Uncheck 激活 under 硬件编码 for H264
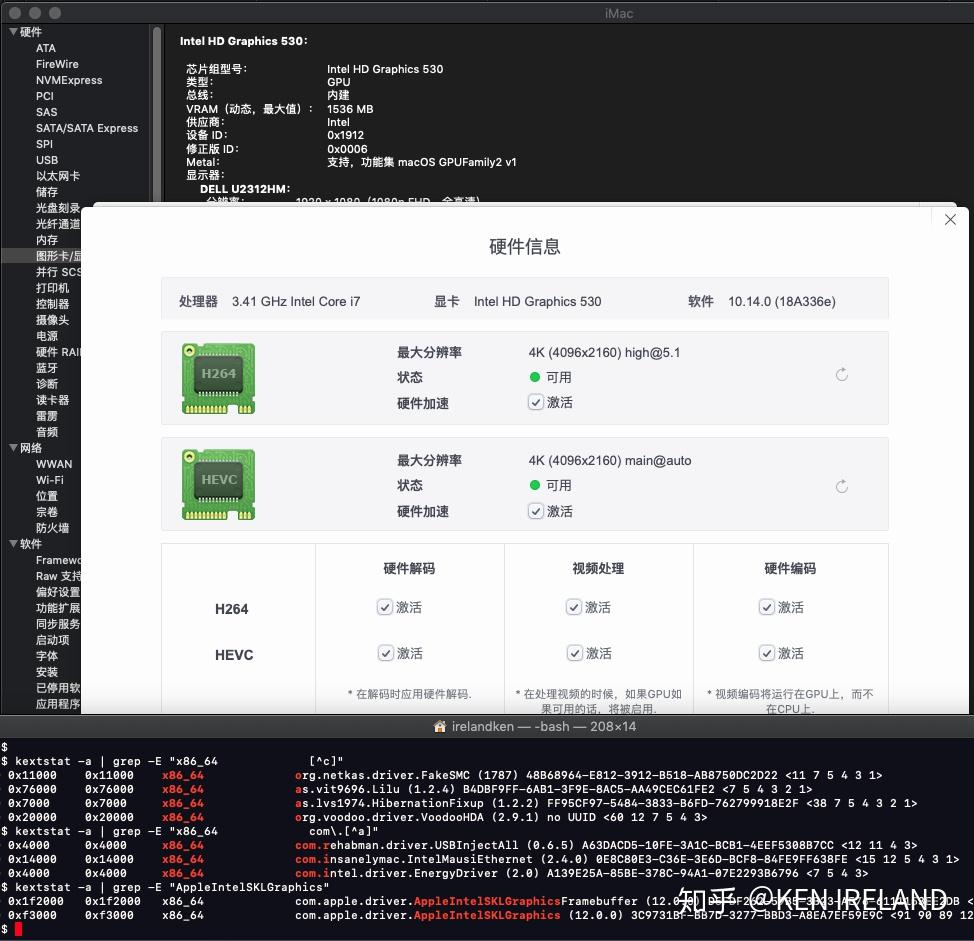Image resolution: width=974 pixels, height=941 pixels. click(767, 607)
